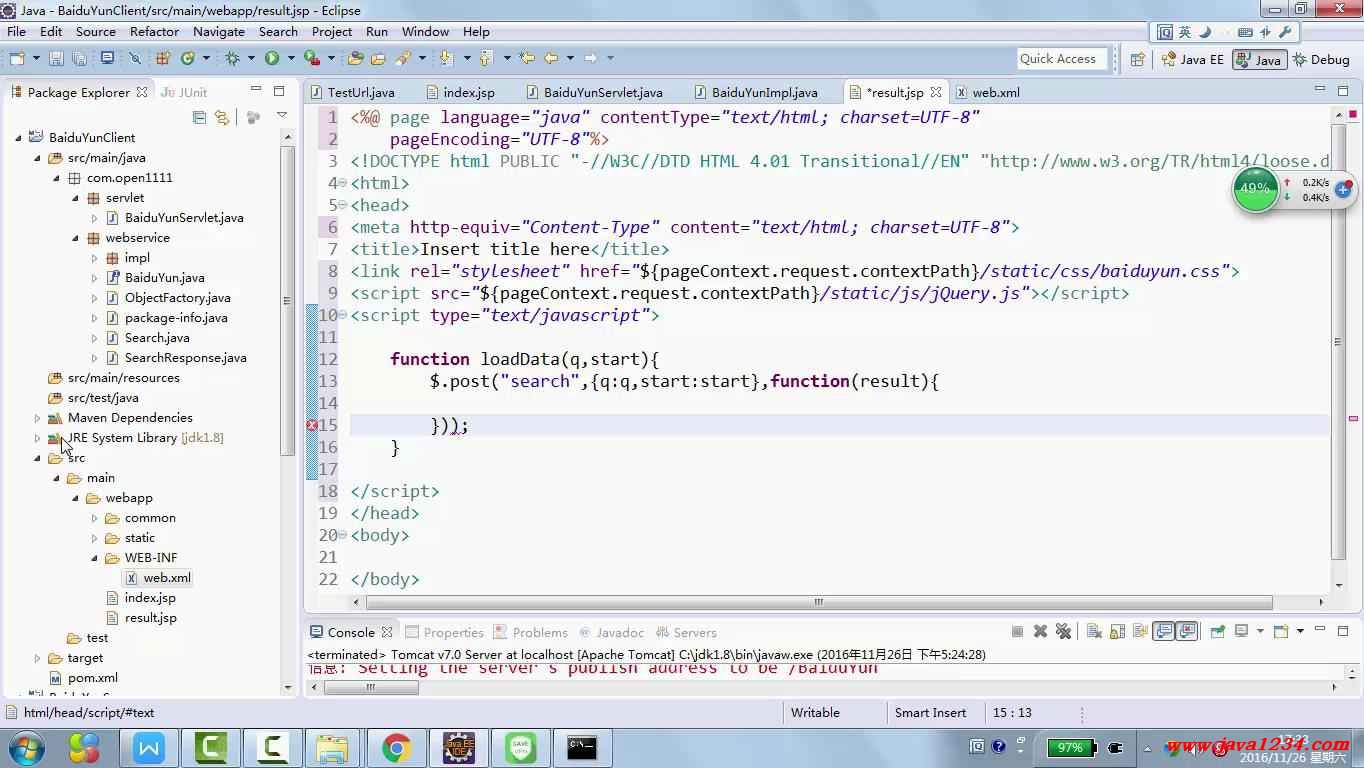This screenshot has width=1364, height=768.
Task: Open the Window menu
Action: point(425,32)
